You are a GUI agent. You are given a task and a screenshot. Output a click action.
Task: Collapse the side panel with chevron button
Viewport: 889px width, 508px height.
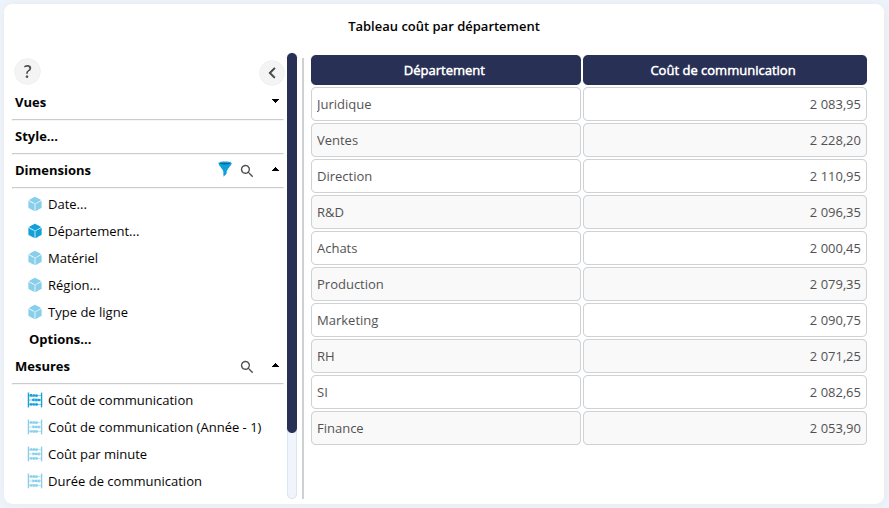coord(271,72)
